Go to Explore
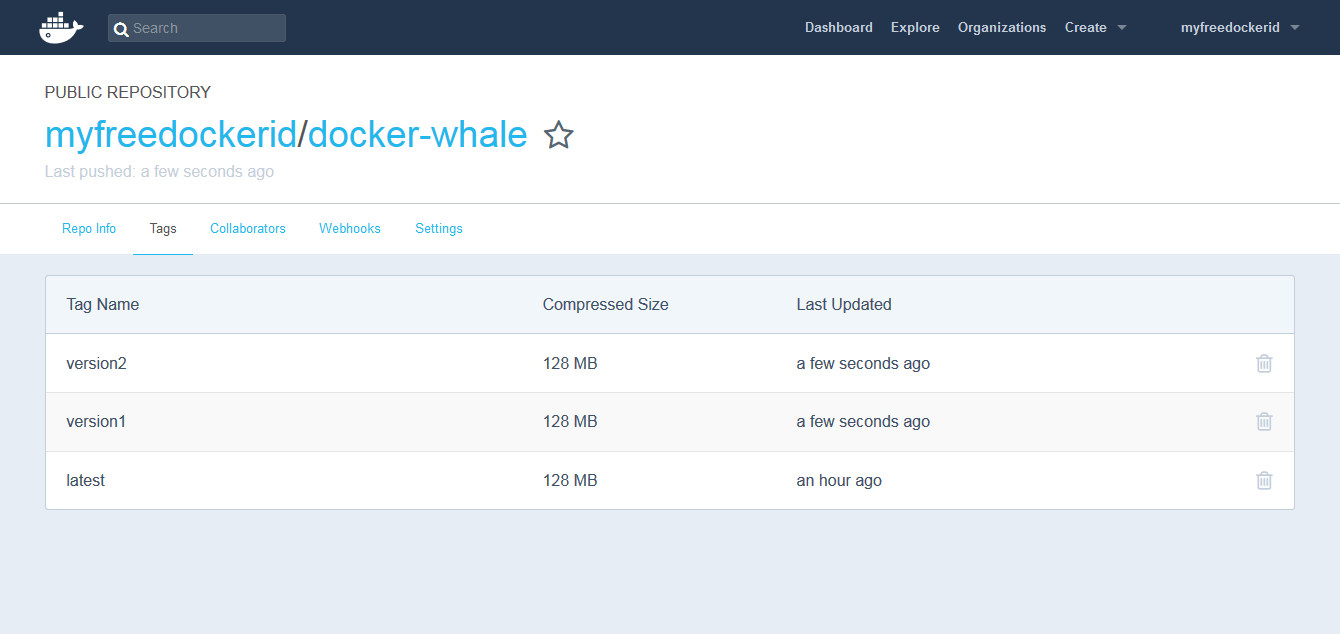Viewport: 1340px width, 634px height. point(915,28)
